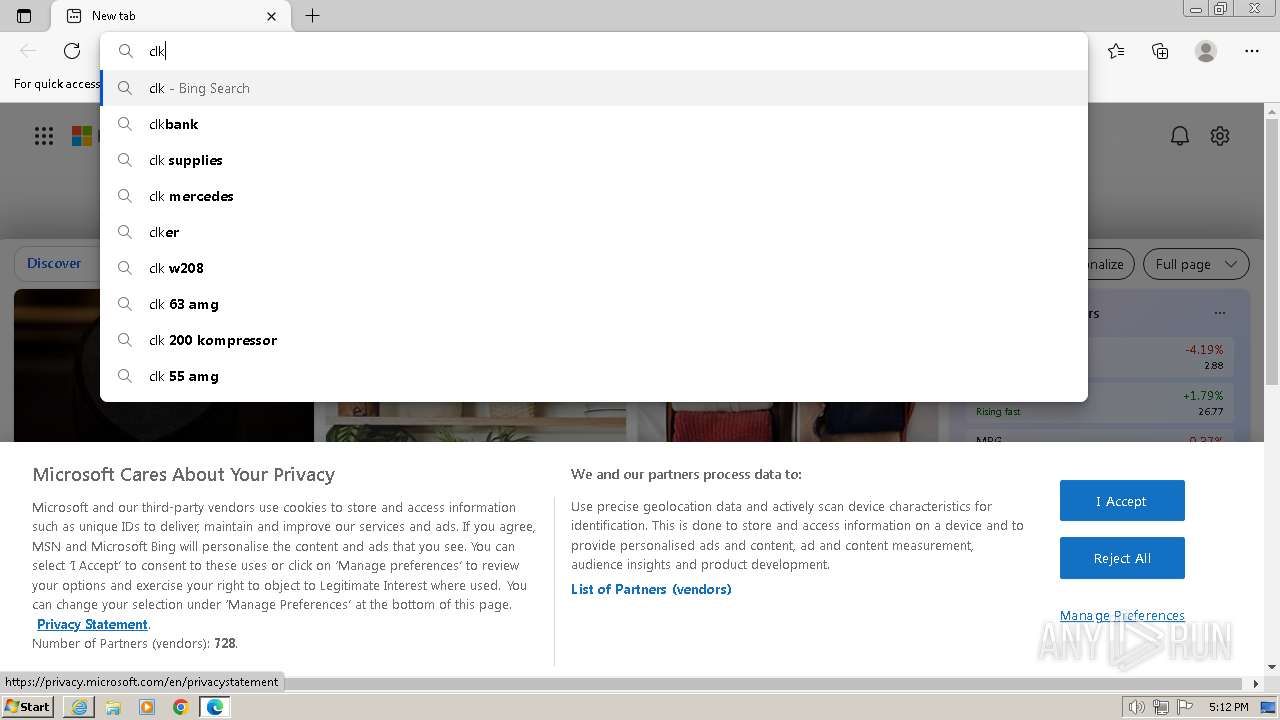Open the market widget ellipsis menu

coord(1219,313)
